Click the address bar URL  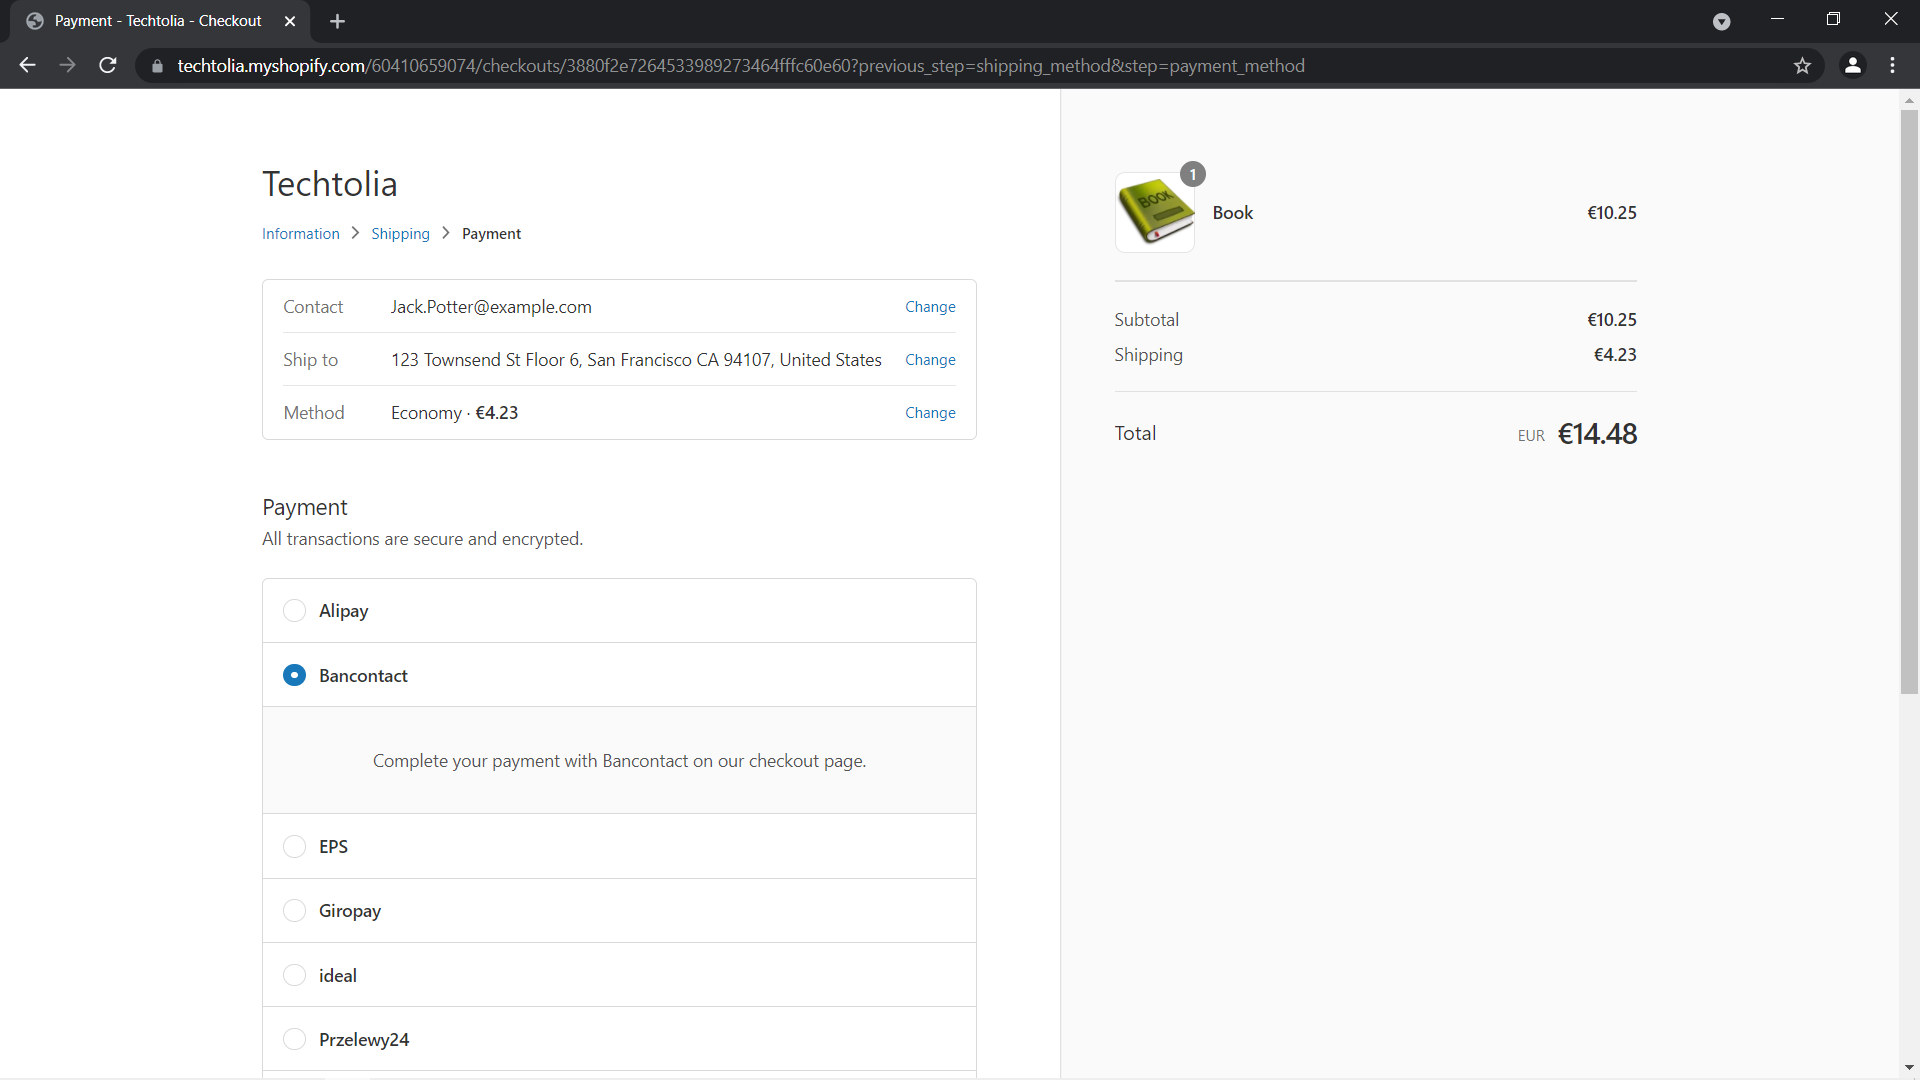point(741,66)
